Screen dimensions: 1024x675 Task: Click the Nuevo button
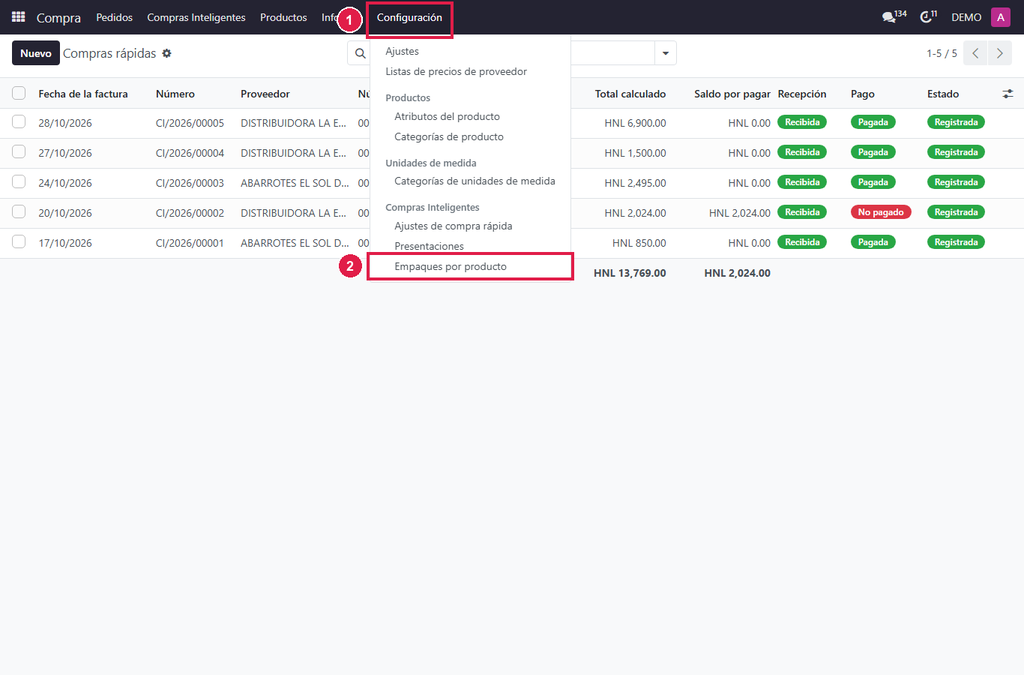tap(36, 54)
